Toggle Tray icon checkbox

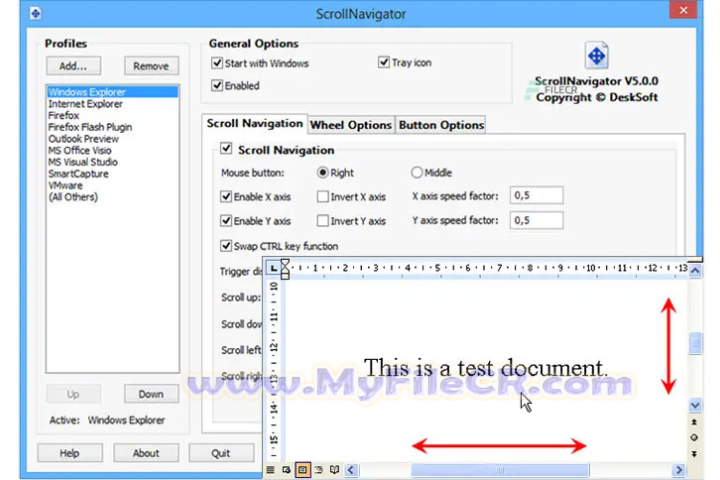click(384, 62)
